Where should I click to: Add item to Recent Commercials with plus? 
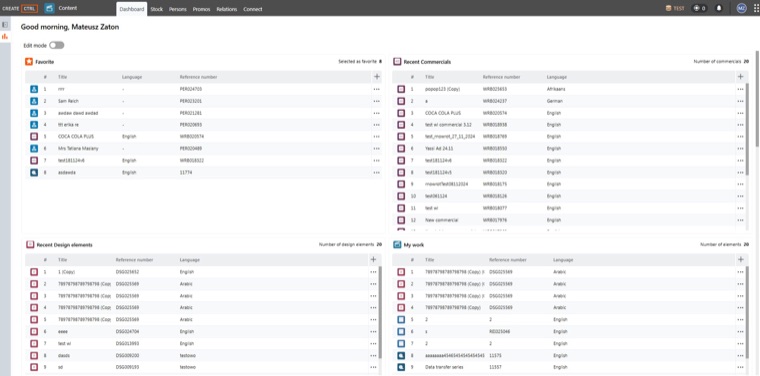[740, 77]
